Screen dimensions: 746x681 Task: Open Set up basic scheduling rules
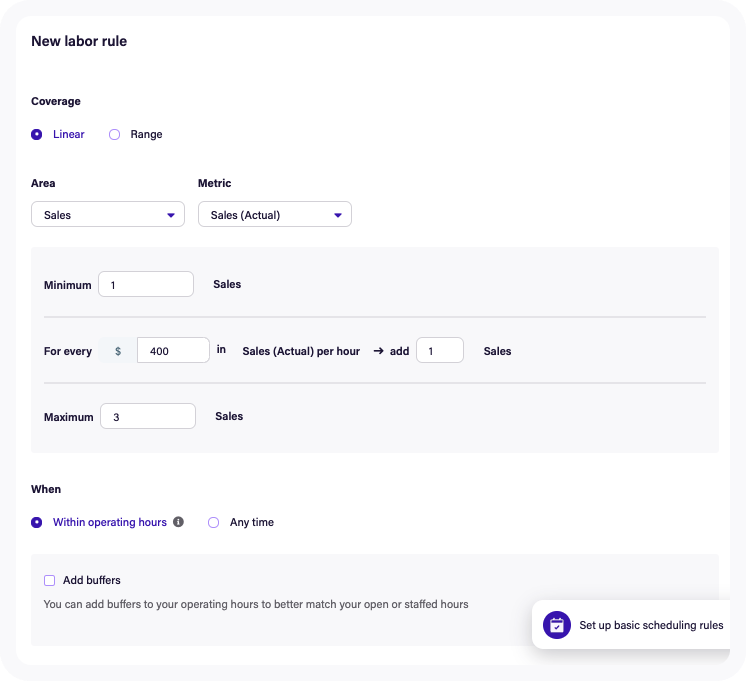(x=650, y=625)
